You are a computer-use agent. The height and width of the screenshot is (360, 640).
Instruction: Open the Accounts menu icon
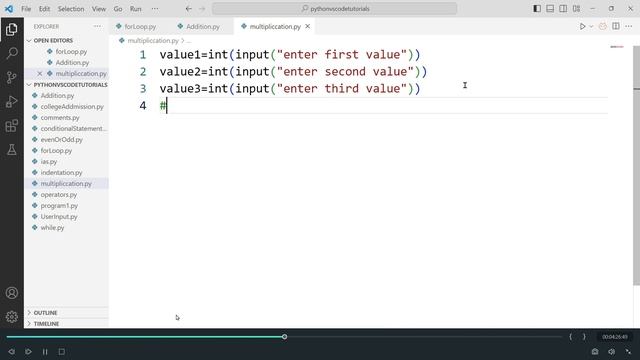pos(12,293)
